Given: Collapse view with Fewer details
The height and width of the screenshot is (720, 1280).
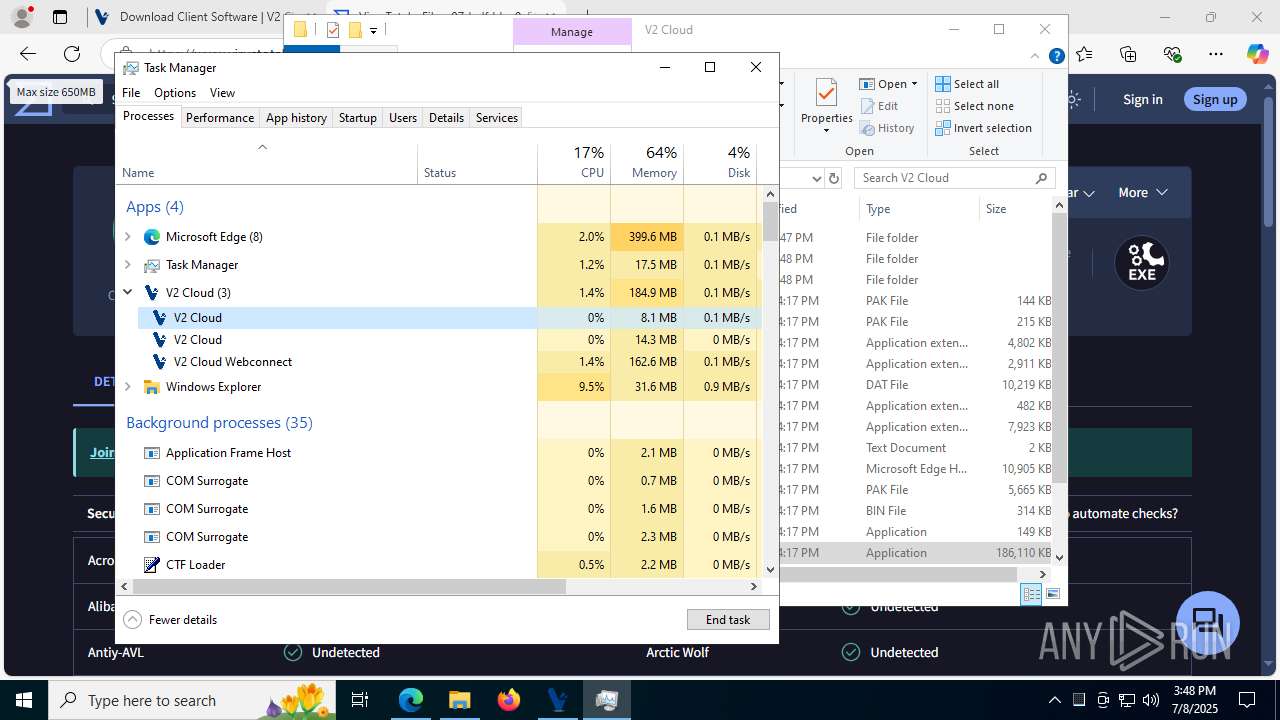Looking at the screenshot, I should [x=170, y=620].
